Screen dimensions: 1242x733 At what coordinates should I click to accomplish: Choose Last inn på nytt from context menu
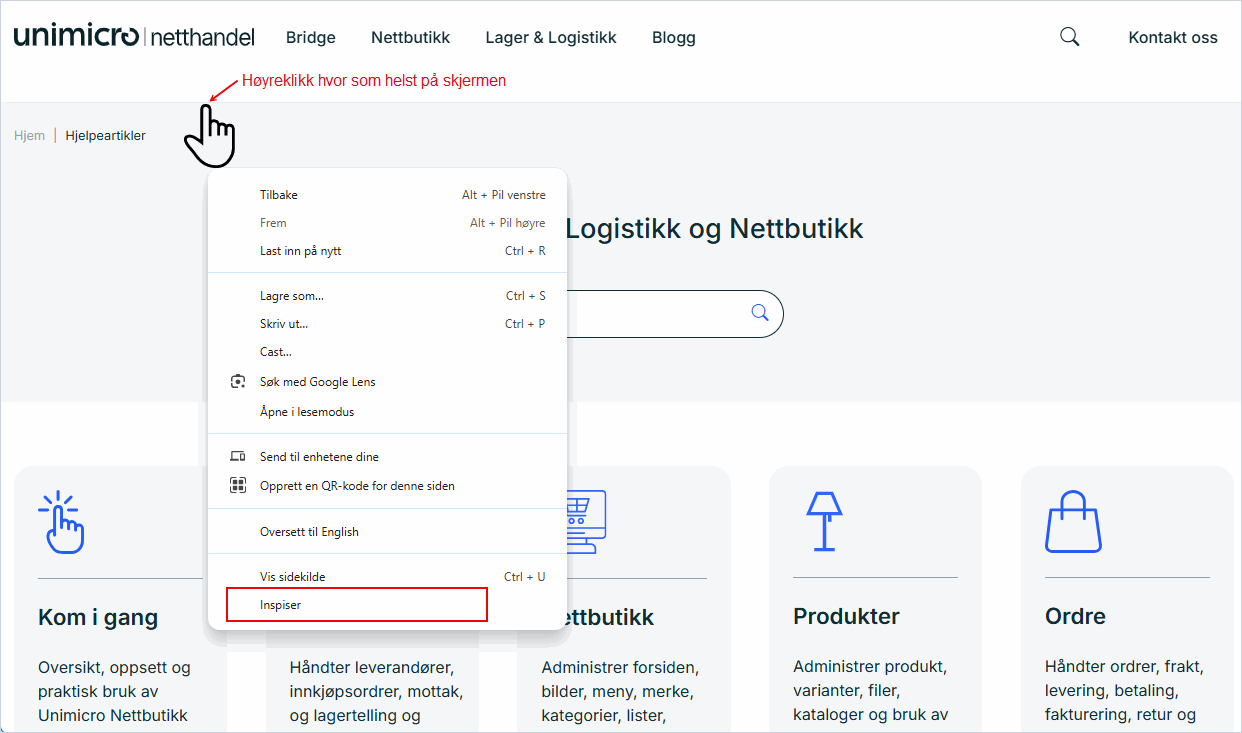300,251
